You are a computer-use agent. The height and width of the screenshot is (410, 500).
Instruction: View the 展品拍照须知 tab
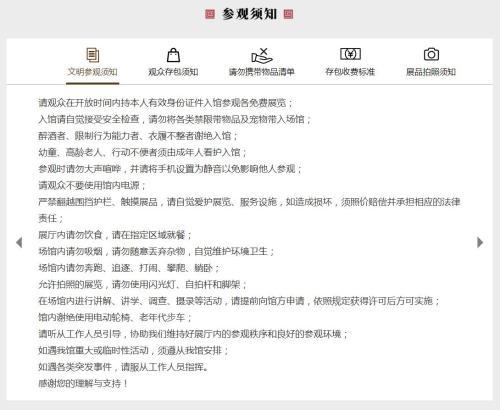tap(431, 72)
